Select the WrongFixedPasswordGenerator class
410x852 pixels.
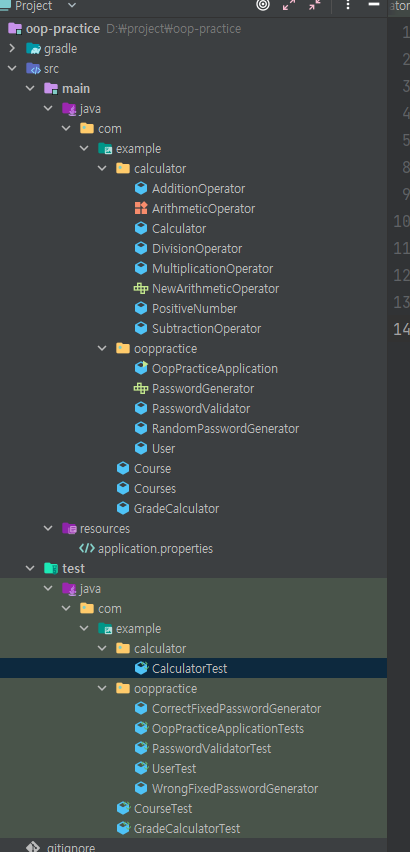tap(235, 788)
